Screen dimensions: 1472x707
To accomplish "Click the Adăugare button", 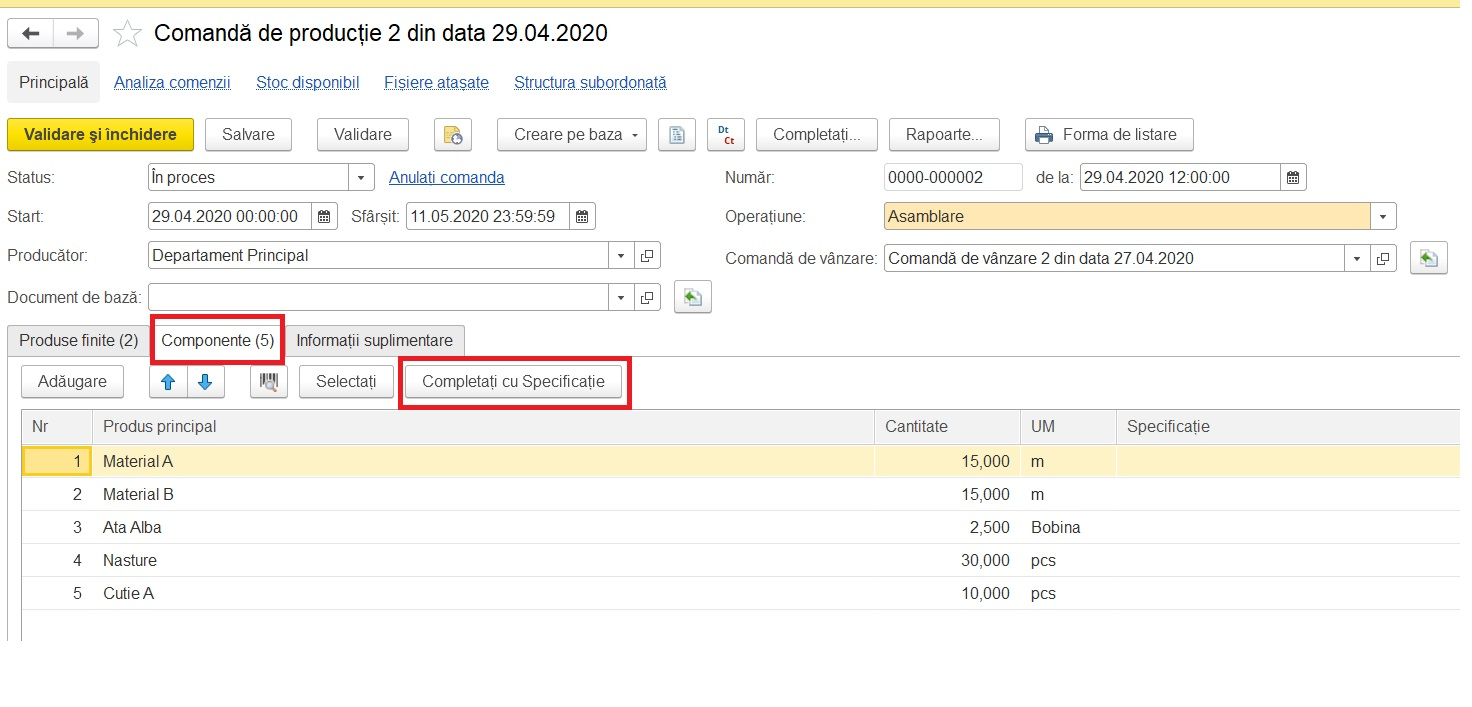I will pos(72,382).
